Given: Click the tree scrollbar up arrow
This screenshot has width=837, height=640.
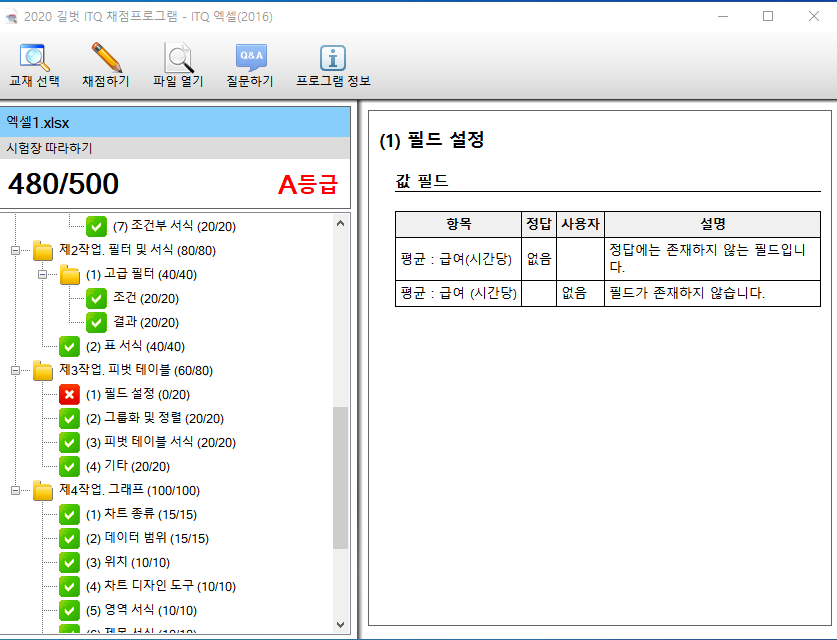Looking at the screenshot, I should tap(341, 222).
